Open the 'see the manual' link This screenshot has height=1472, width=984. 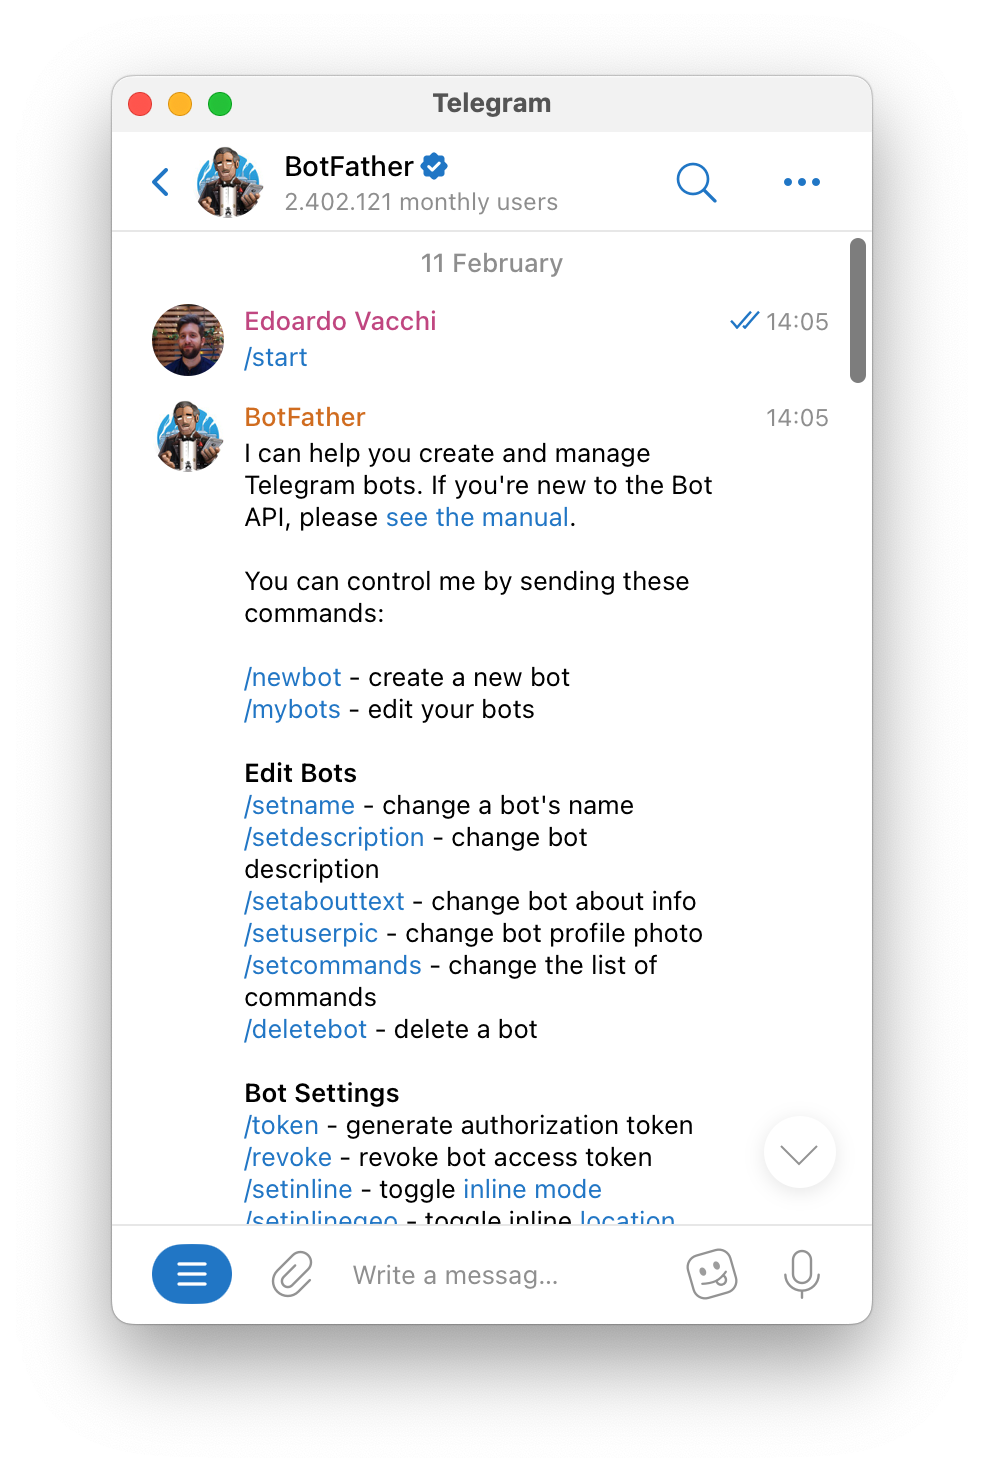pos(477,518)
